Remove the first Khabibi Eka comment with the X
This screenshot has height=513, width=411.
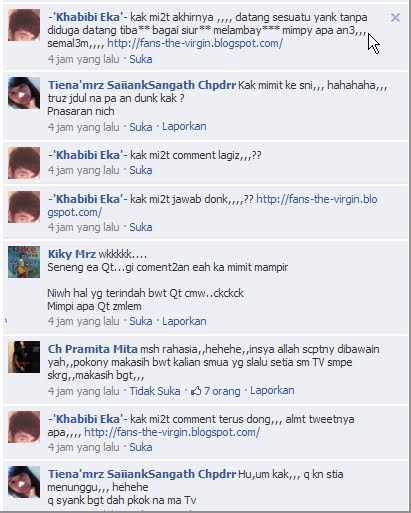click(395, 17)
